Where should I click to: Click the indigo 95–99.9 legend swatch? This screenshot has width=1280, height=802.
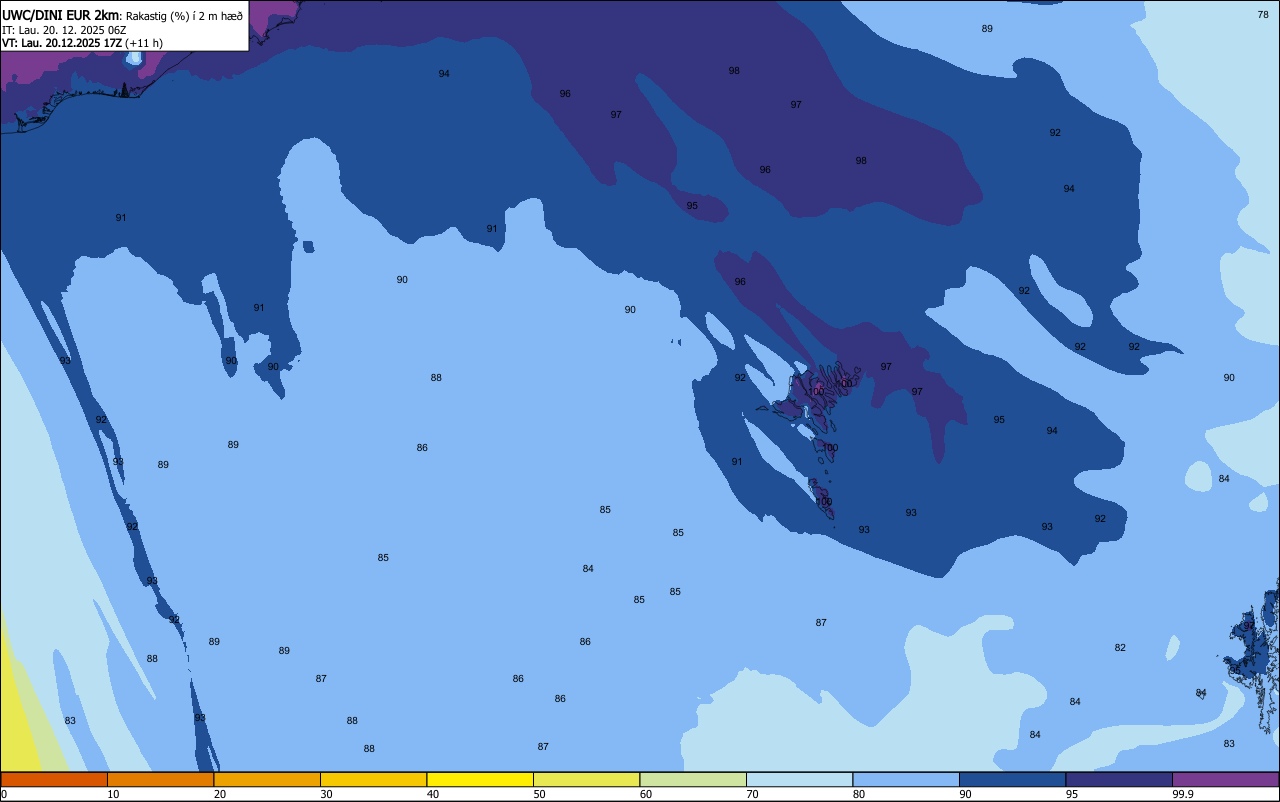click(x=1119, y=779)
